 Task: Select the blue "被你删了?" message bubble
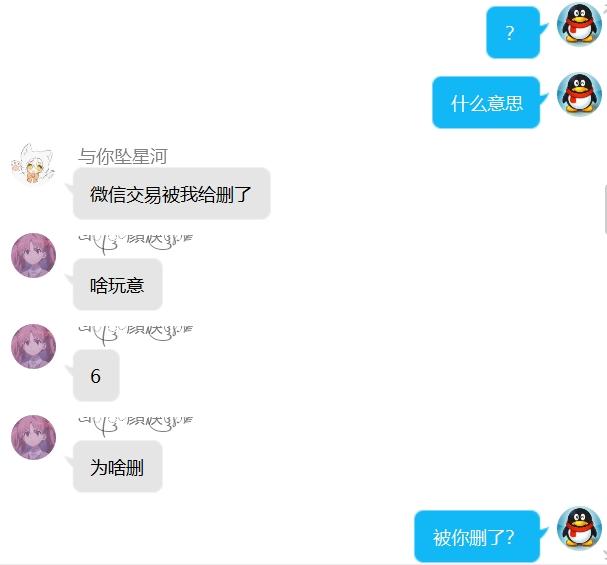click(477, 537)
